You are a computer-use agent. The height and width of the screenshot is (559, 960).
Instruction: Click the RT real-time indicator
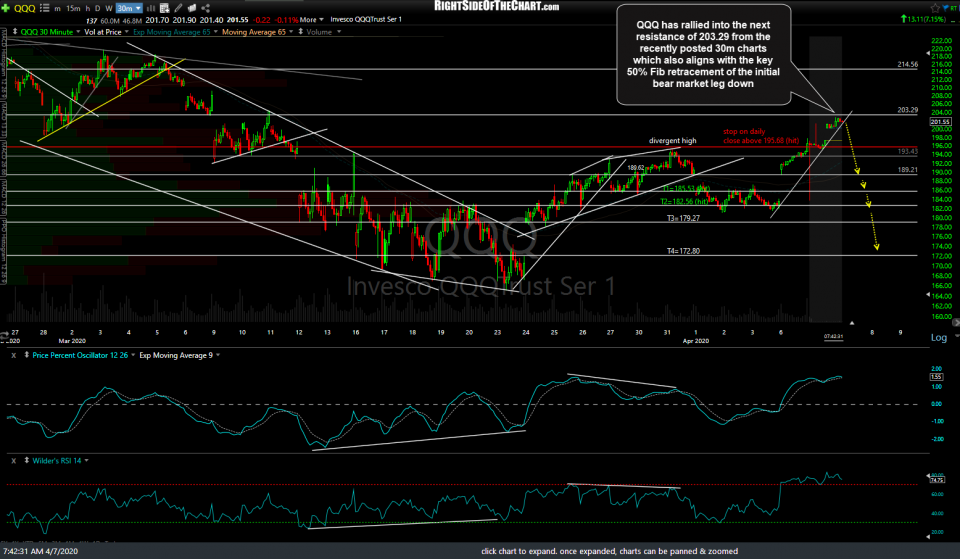[x=954, y=8]
